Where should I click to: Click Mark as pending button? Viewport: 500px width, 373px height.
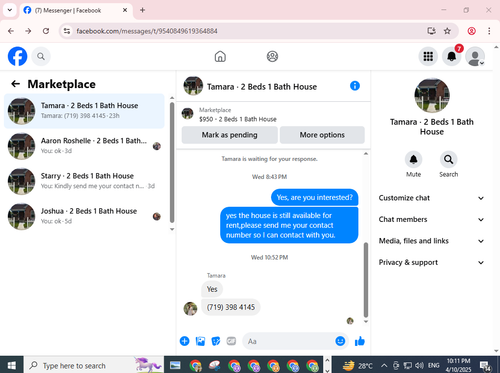[229, 135]
